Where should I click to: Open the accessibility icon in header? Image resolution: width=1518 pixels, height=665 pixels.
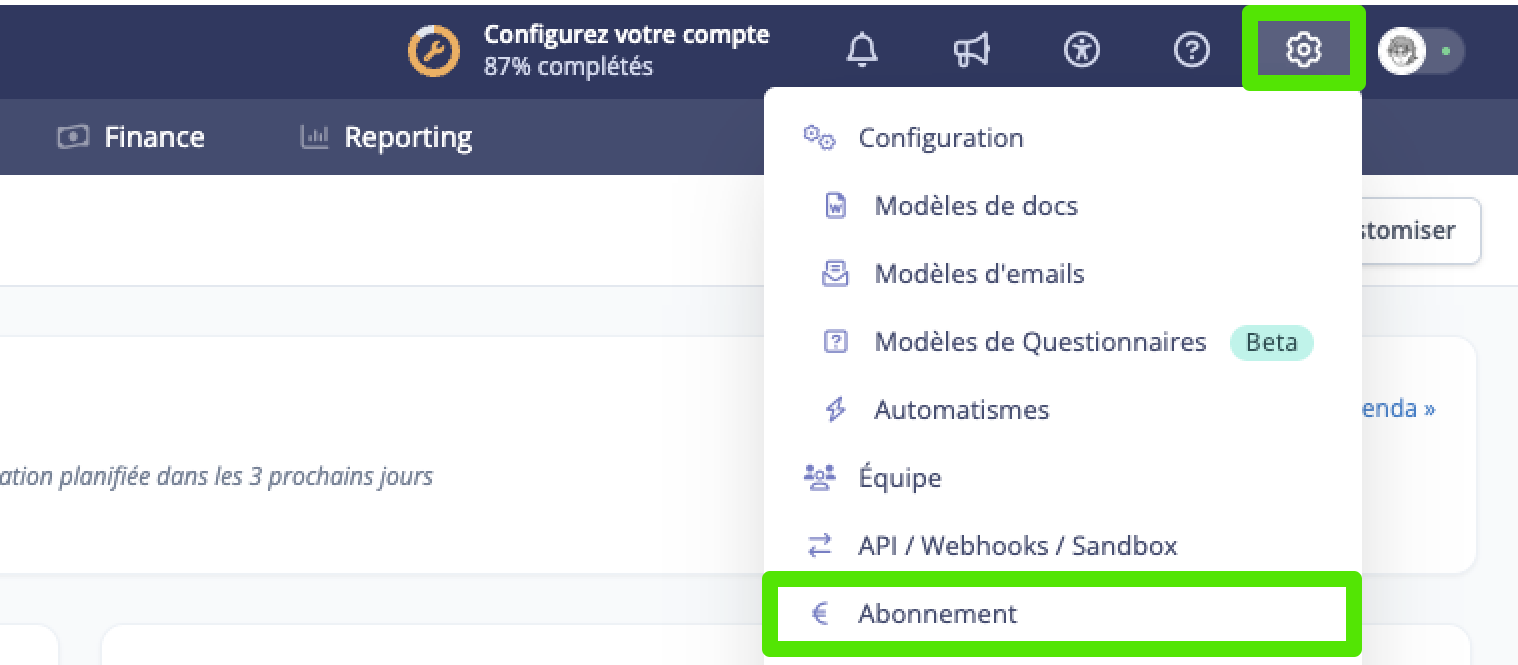pos(1081,50)
